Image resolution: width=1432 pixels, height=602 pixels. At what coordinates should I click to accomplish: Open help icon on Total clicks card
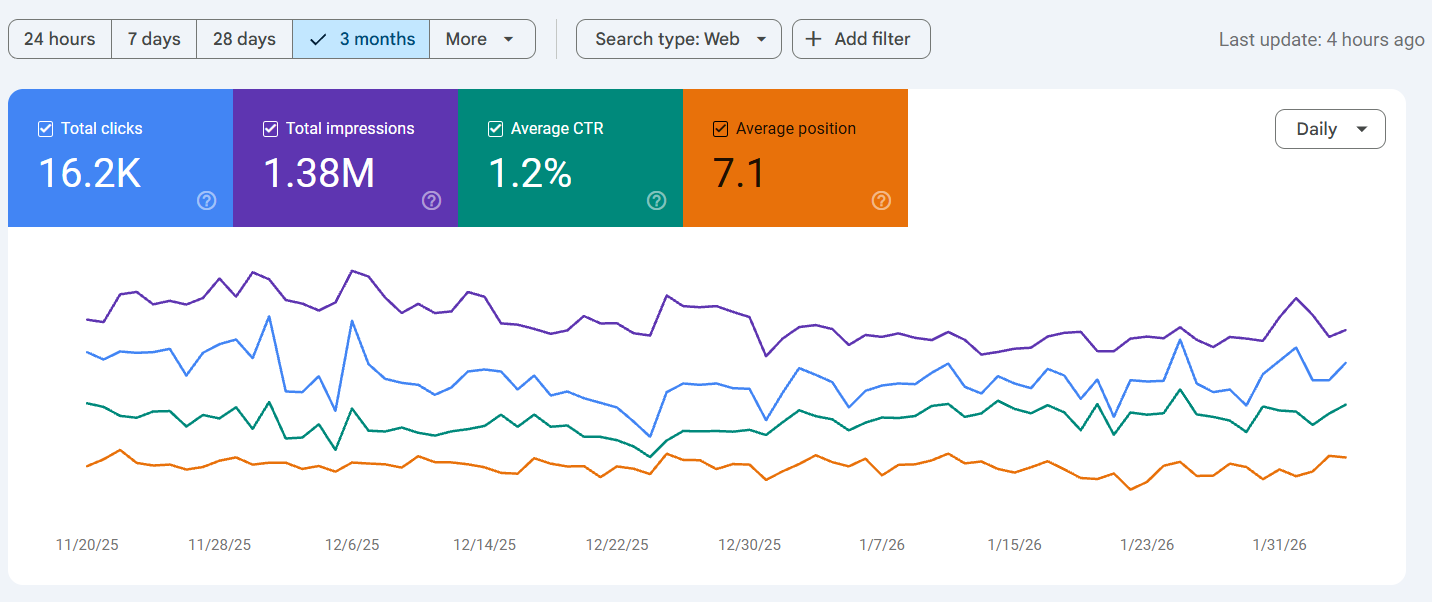coord(207,201)
